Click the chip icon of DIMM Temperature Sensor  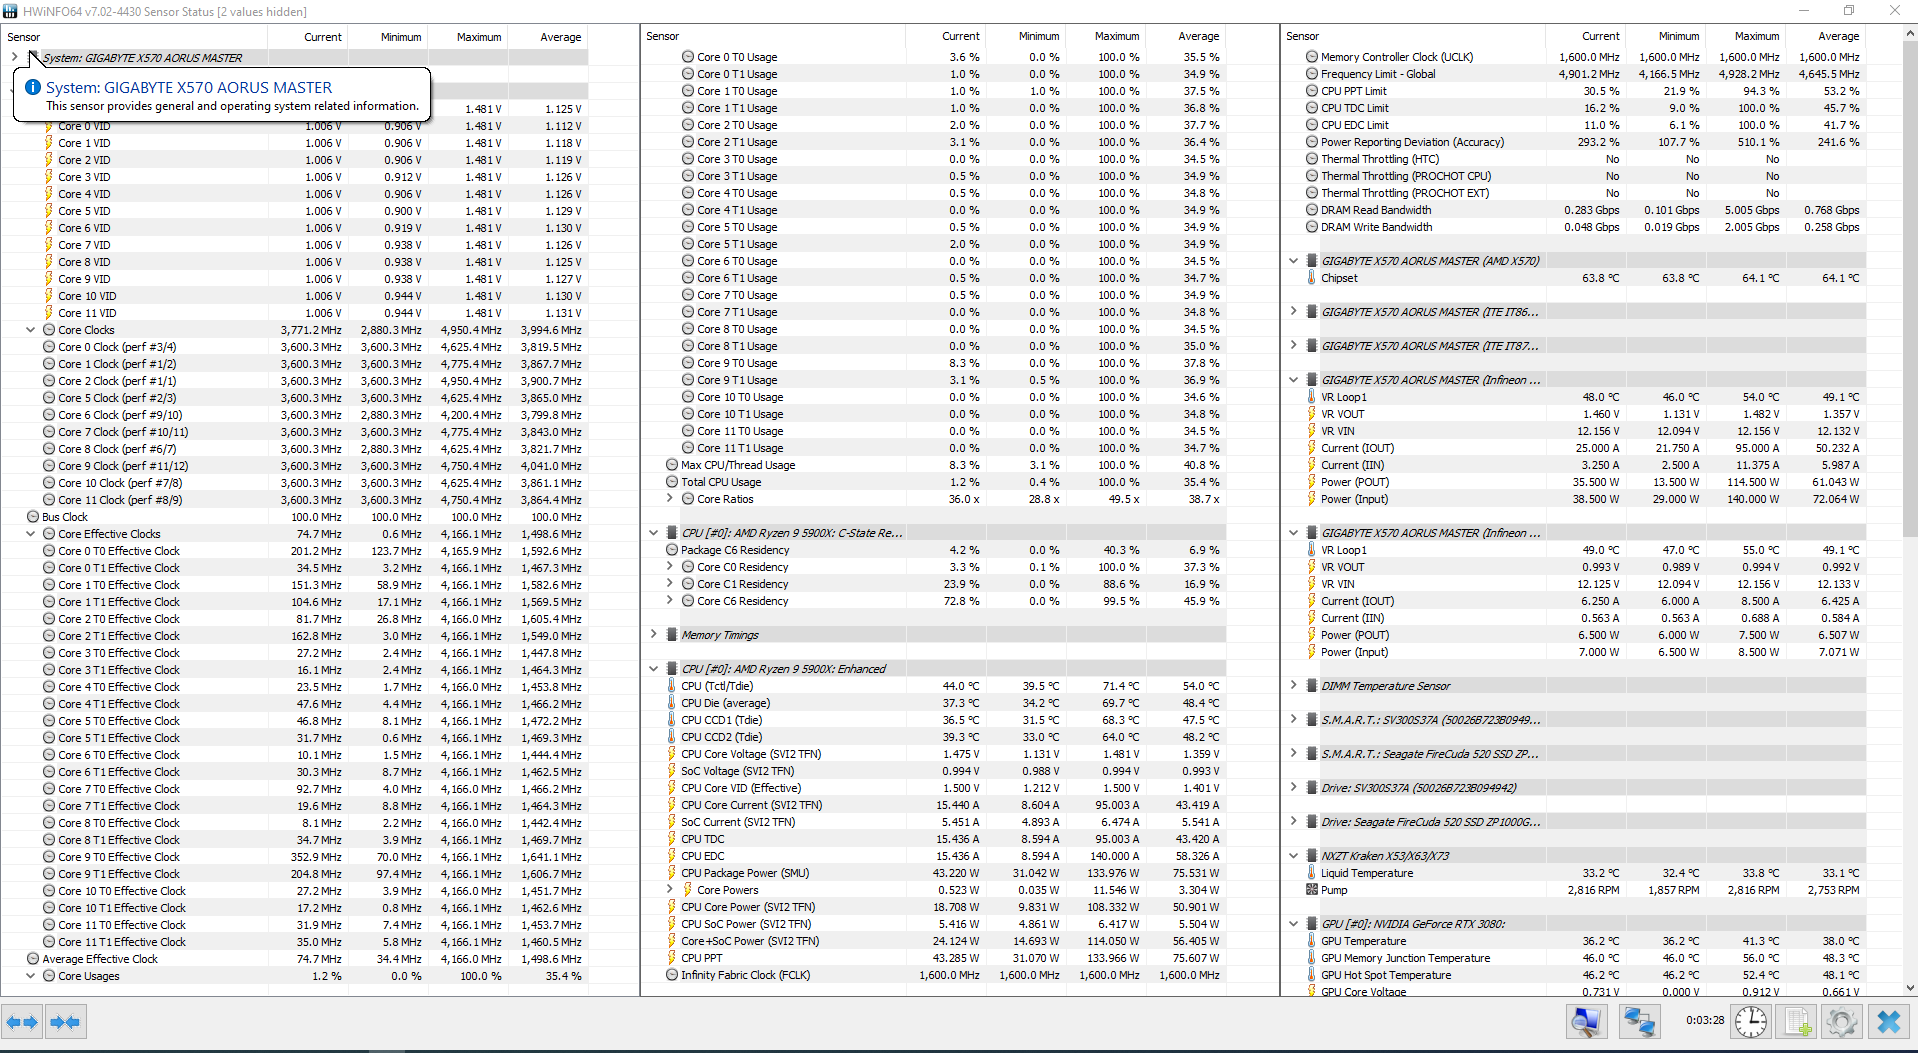coord(1312,686)
